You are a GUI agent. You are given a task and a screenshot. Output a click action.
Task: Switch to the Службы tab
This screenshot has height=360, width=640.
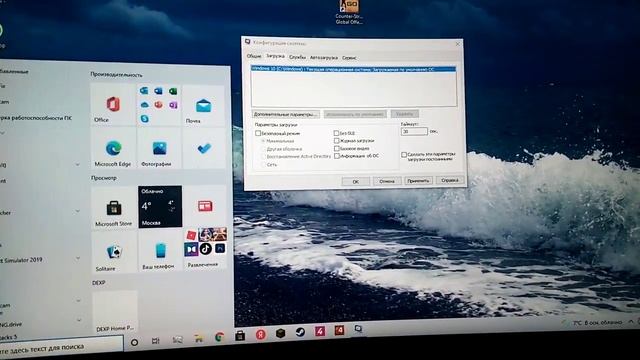[x=297, y=58]
